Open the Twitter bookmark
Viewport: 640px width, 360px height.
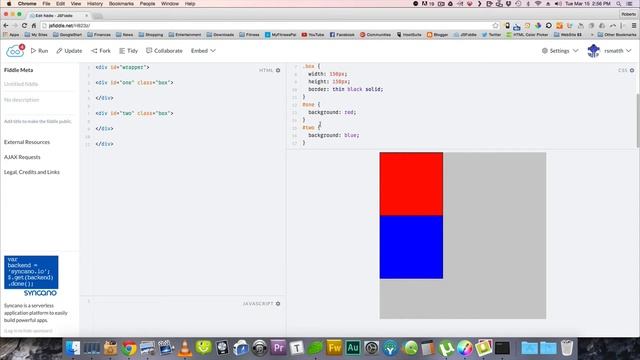[491, 35]
